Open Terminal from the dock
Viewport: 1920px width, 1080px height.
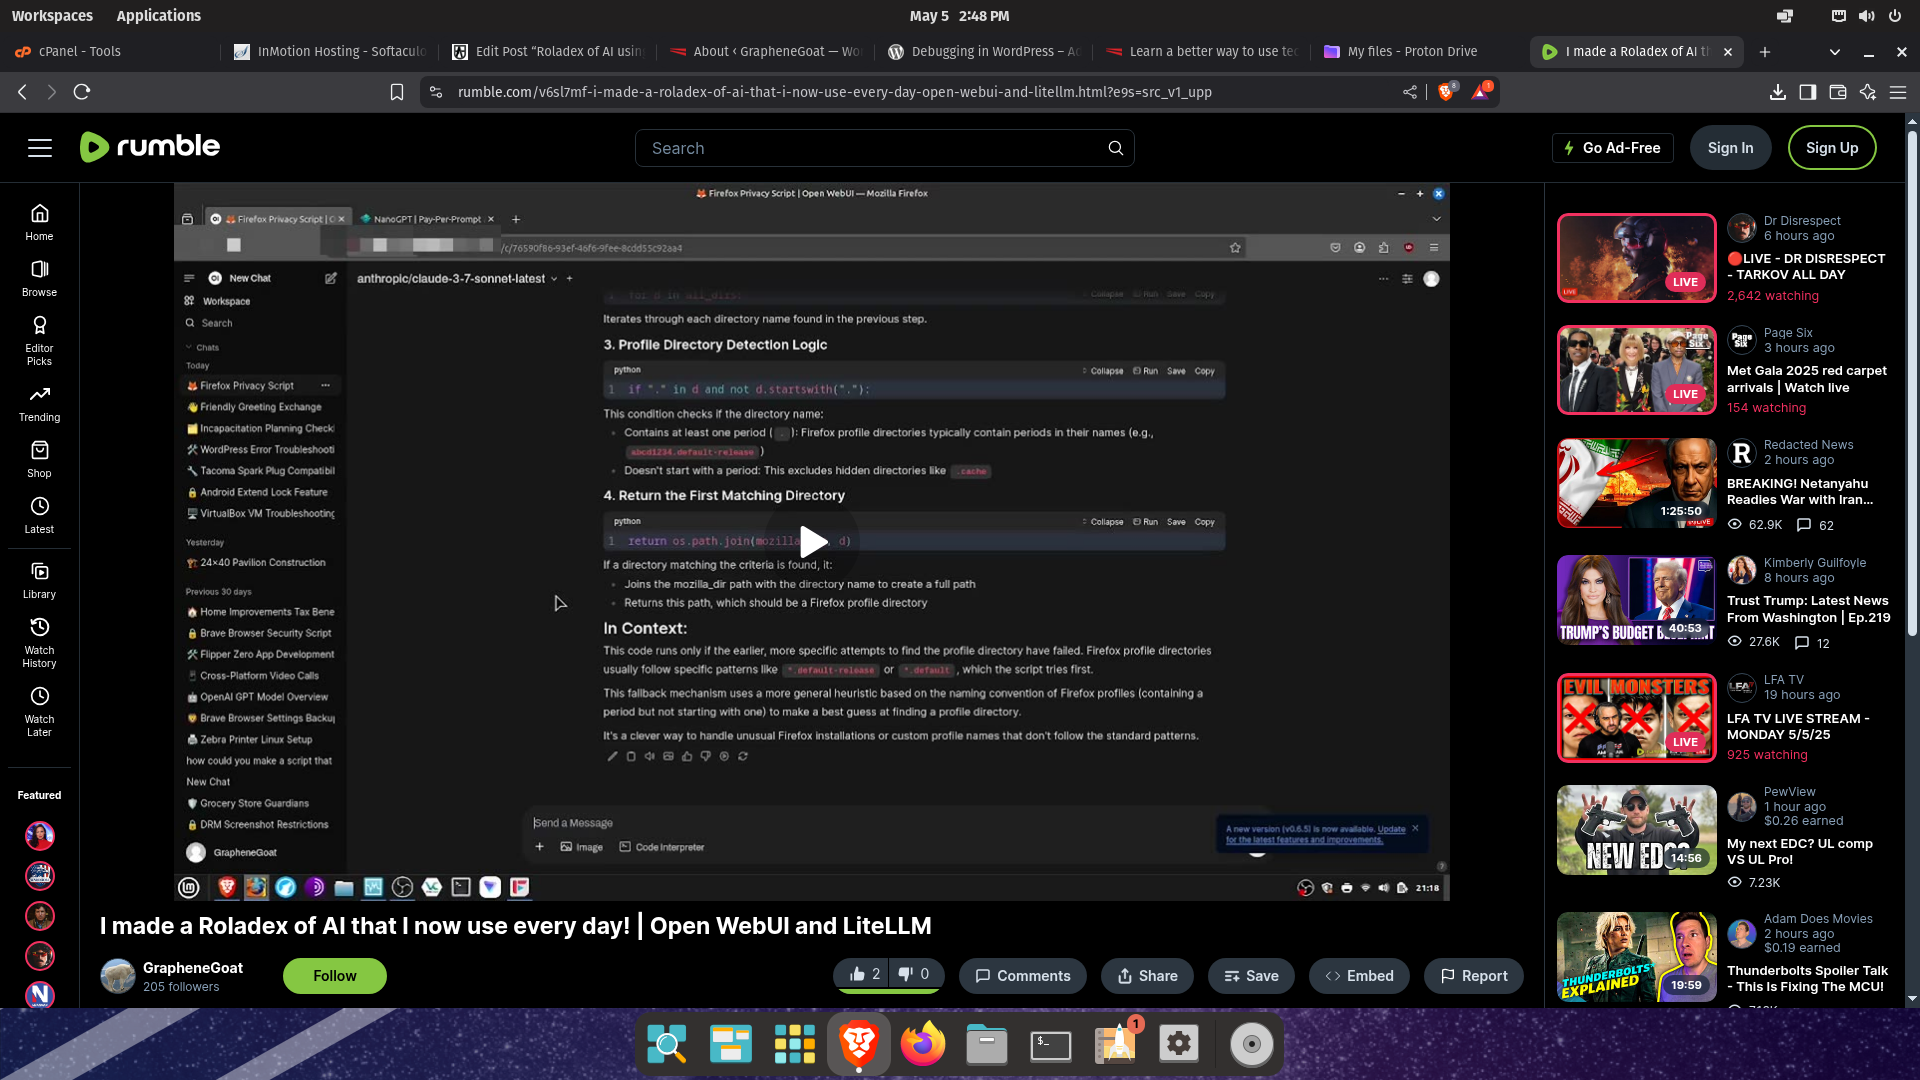1050,1045
